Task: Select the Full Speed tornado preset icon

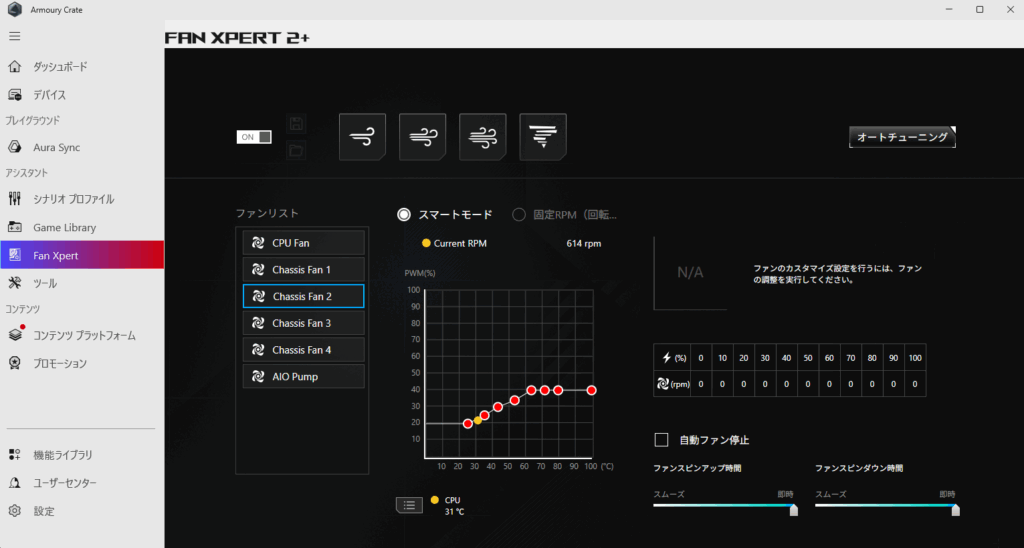Action: (x=543, y=137)
